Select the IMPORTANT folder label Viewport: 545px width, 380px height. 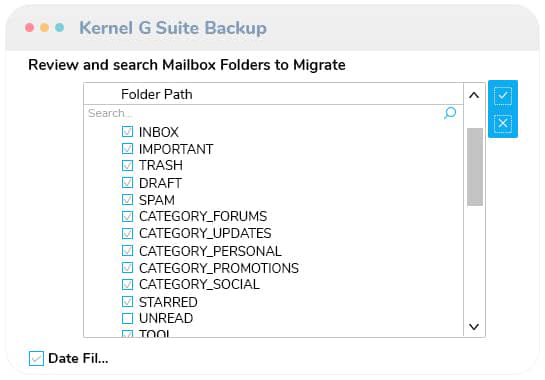tap(176, 149)
